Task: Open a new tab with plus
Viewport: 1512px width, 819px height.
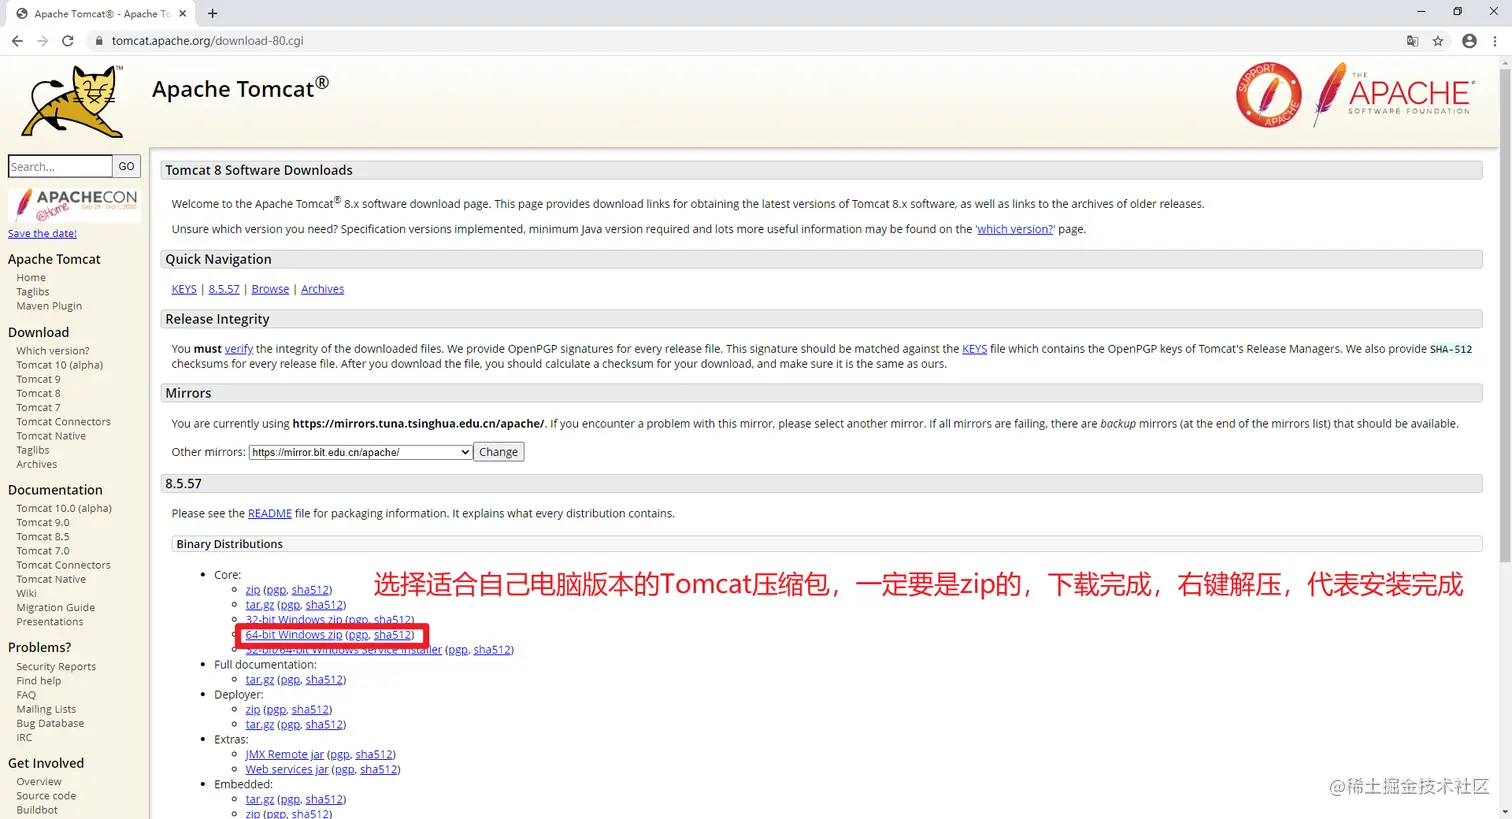Action: click(212, 13)
